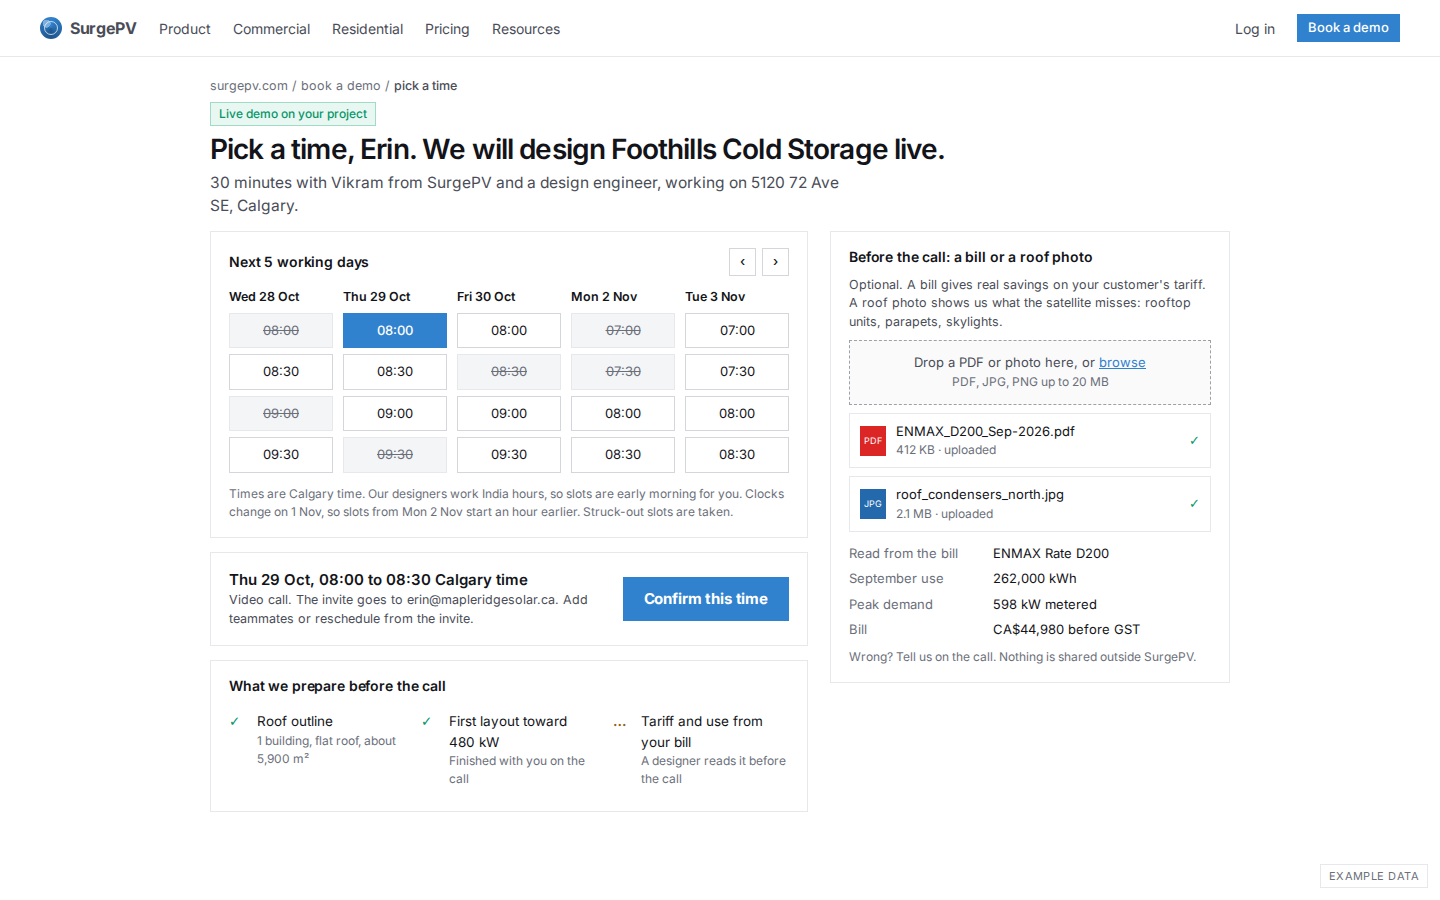Pick the Fri 30 Oct 09:30 slot
Image resolution: width=1440 pixels, height=900 pixels.
(509, 455)
